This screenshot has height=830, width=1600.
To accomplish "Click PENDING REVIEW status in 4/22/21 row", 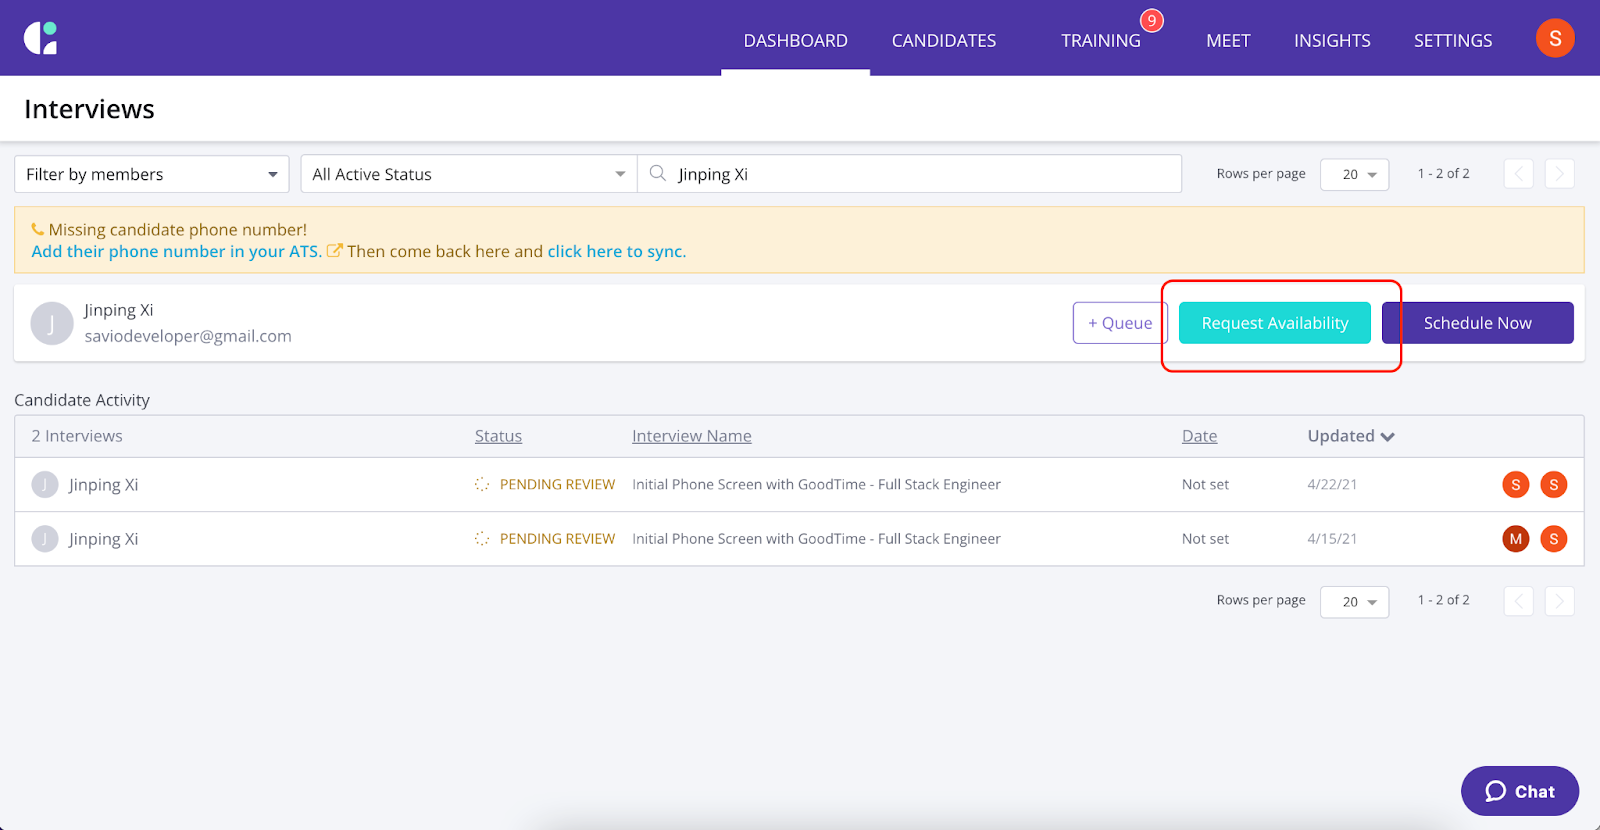I will click(557, 484).
